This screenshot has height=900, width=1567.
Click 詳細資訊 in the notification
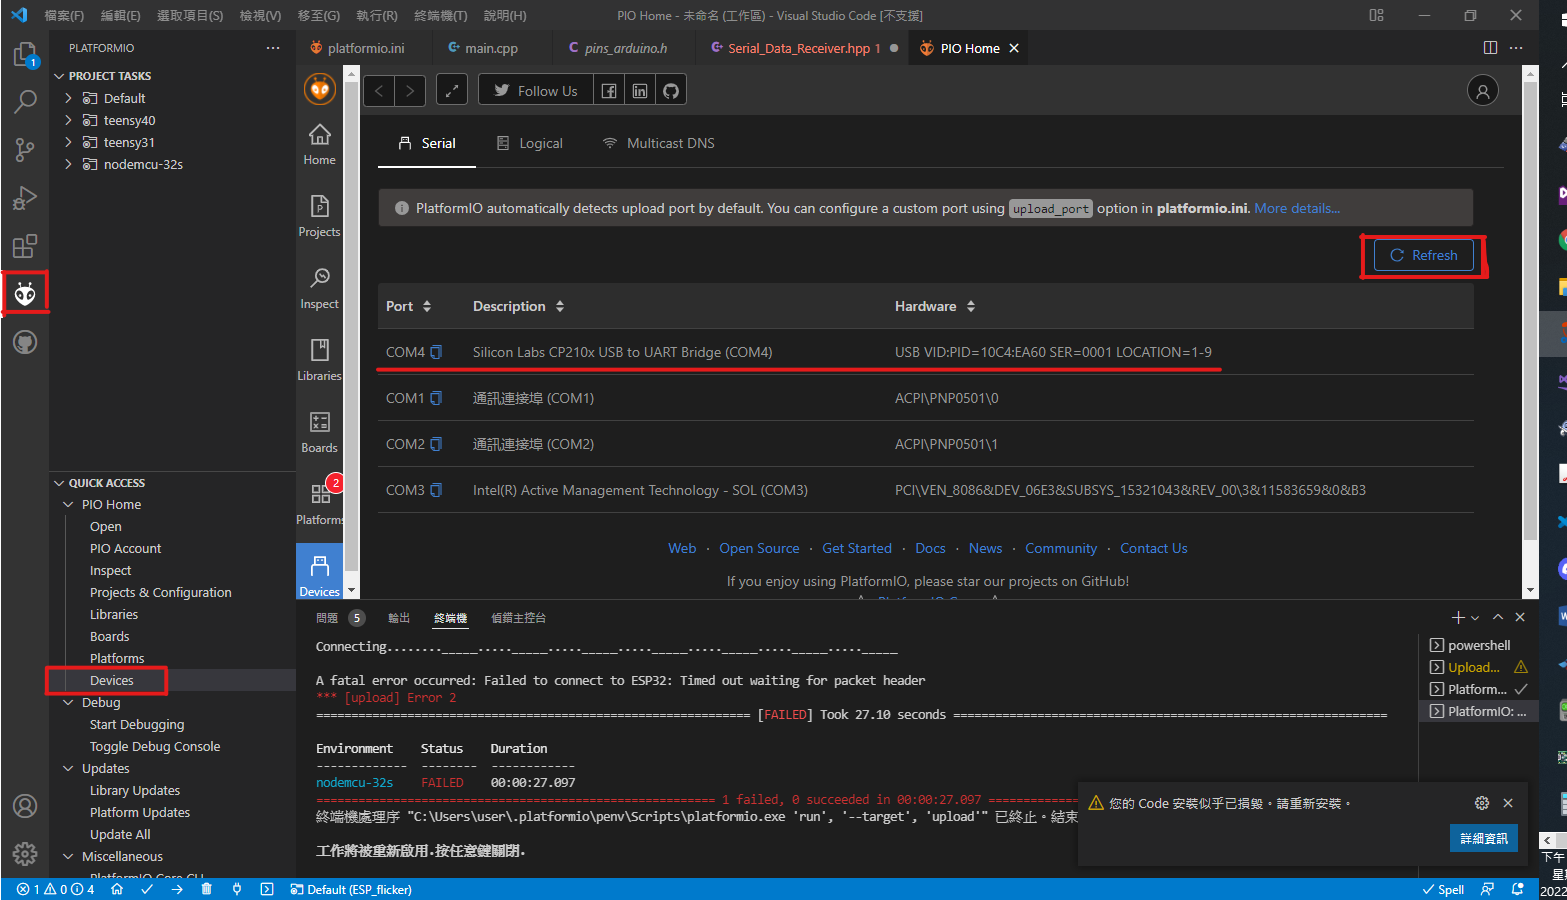pos(1484,838)
